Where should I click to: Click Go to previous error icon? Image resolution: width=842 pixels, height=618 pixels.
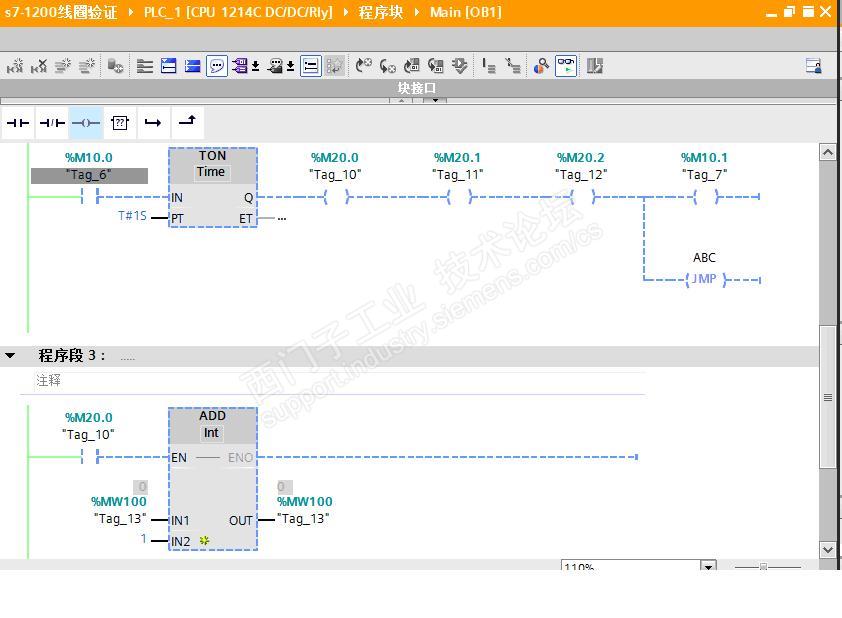(387, 66)
